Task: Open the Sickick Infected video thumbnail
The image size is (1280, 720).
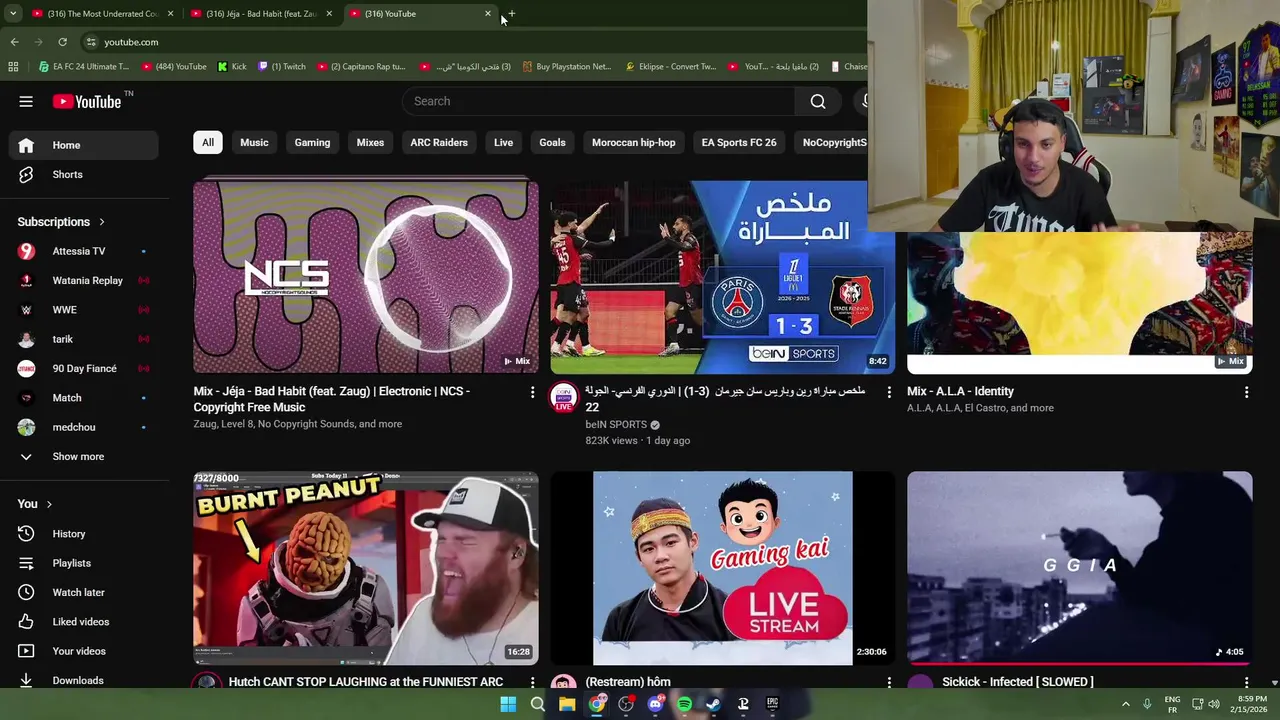Action: pos(1079,568)
